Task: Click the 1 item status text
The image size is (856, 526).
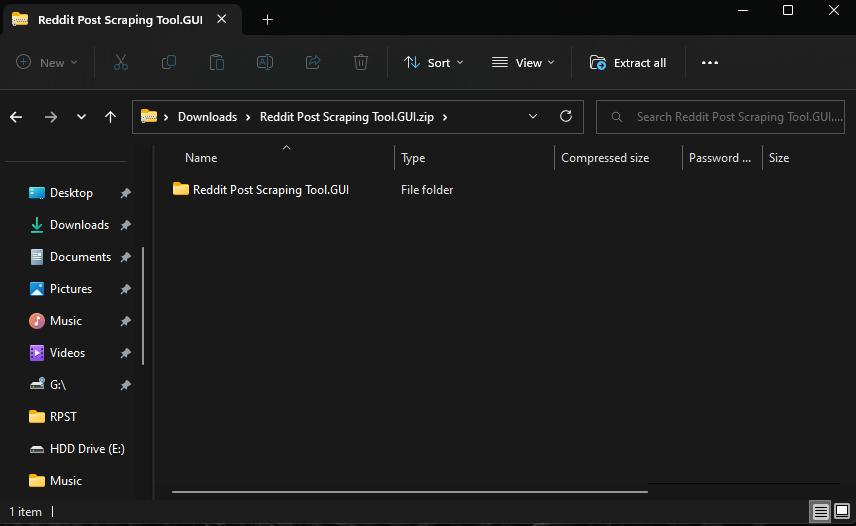Action: coord(25,512)
